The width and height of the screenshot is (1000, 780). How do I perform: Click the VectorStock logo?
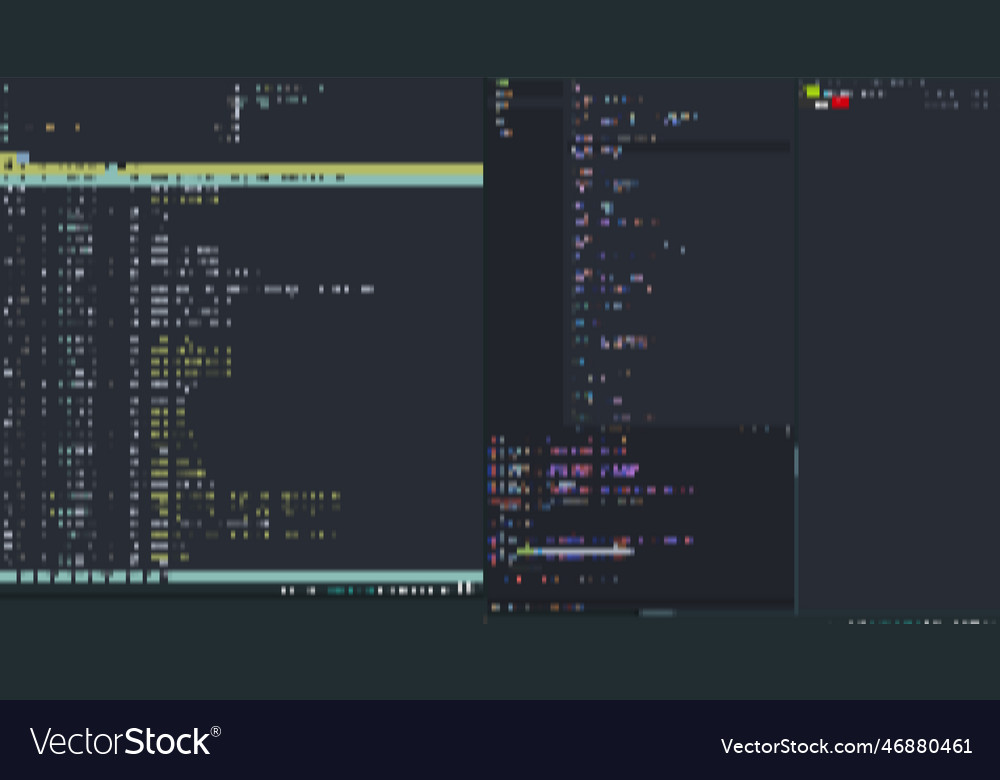125,742
